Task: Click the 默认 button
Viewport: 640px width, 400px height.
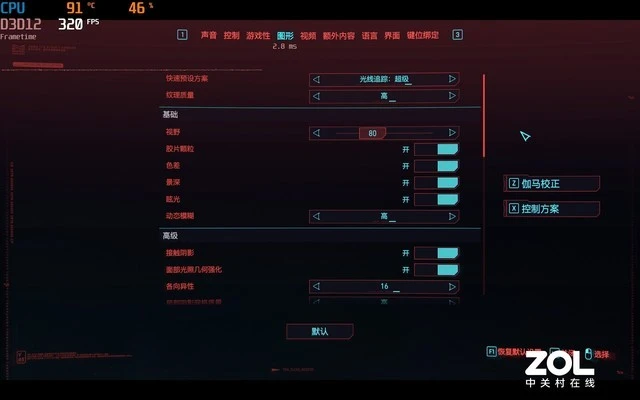Action: [x=320, y=331]
